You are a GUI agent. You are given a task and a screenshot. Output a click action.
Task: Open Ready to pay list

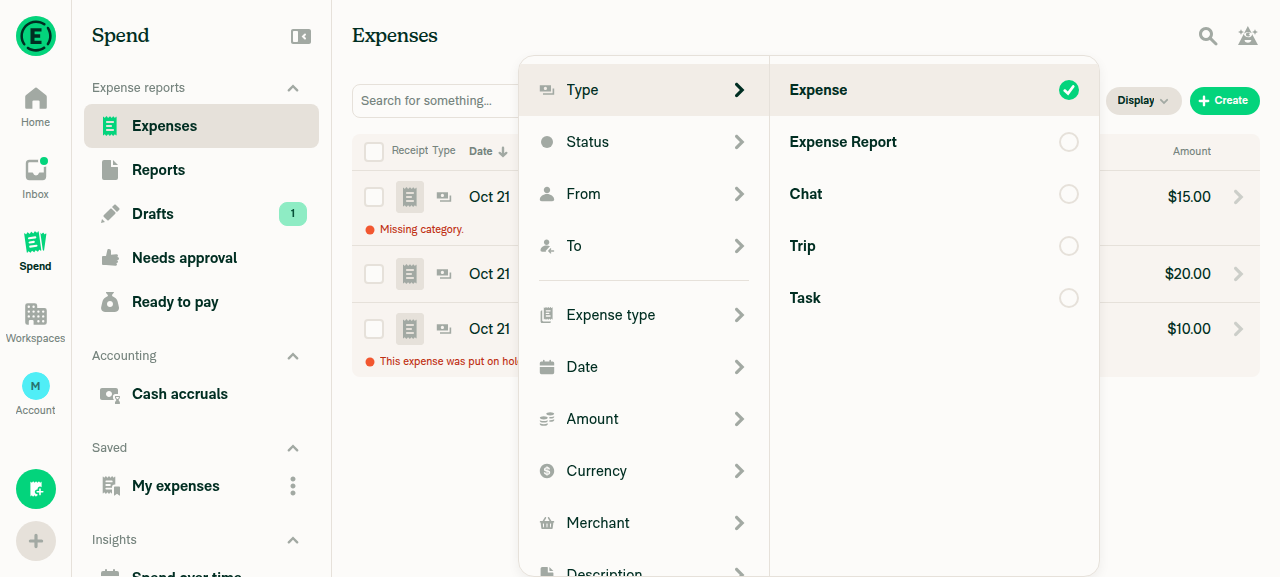pos(201,302)
